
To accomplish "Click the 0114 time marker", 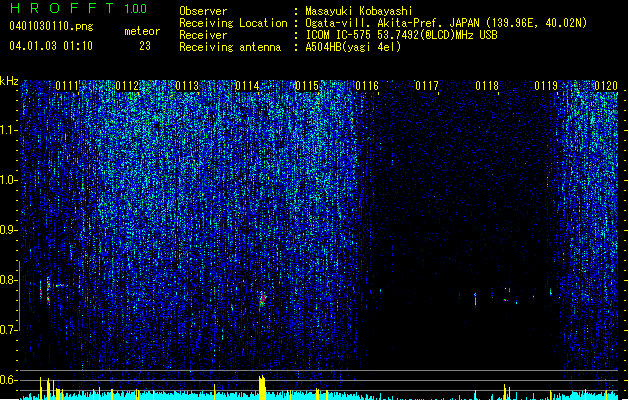I will pyautogui.click(x=247, y=86).
